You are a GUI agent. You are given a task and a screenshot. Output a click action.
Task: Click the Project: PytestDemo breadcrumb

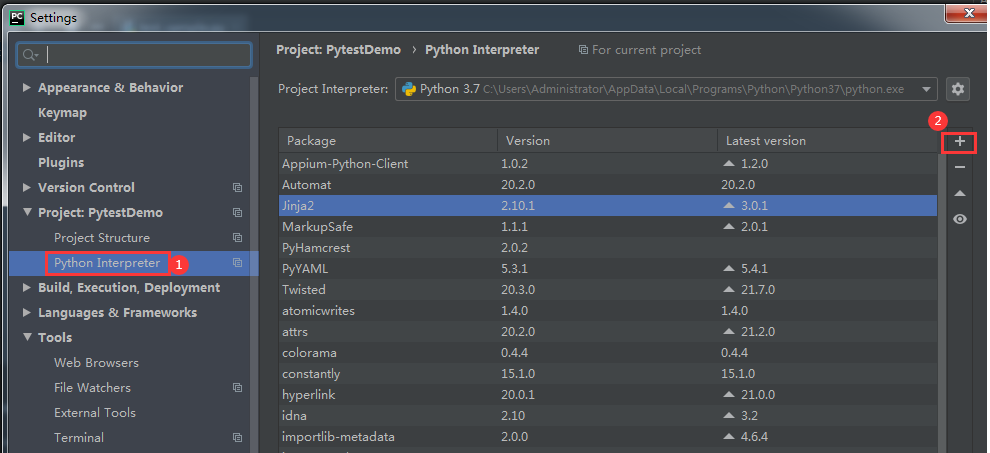(x=338, y=49)
